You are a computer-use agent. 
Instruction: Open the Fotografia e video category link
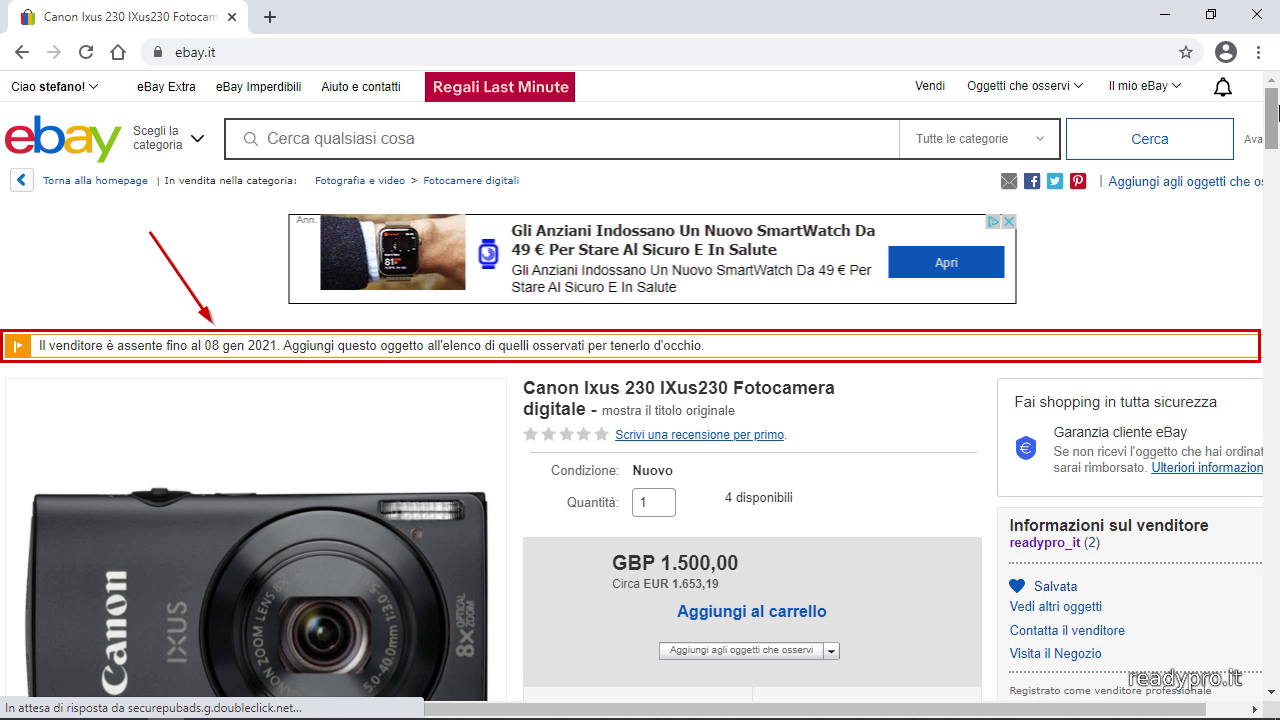tap(360, 181)
